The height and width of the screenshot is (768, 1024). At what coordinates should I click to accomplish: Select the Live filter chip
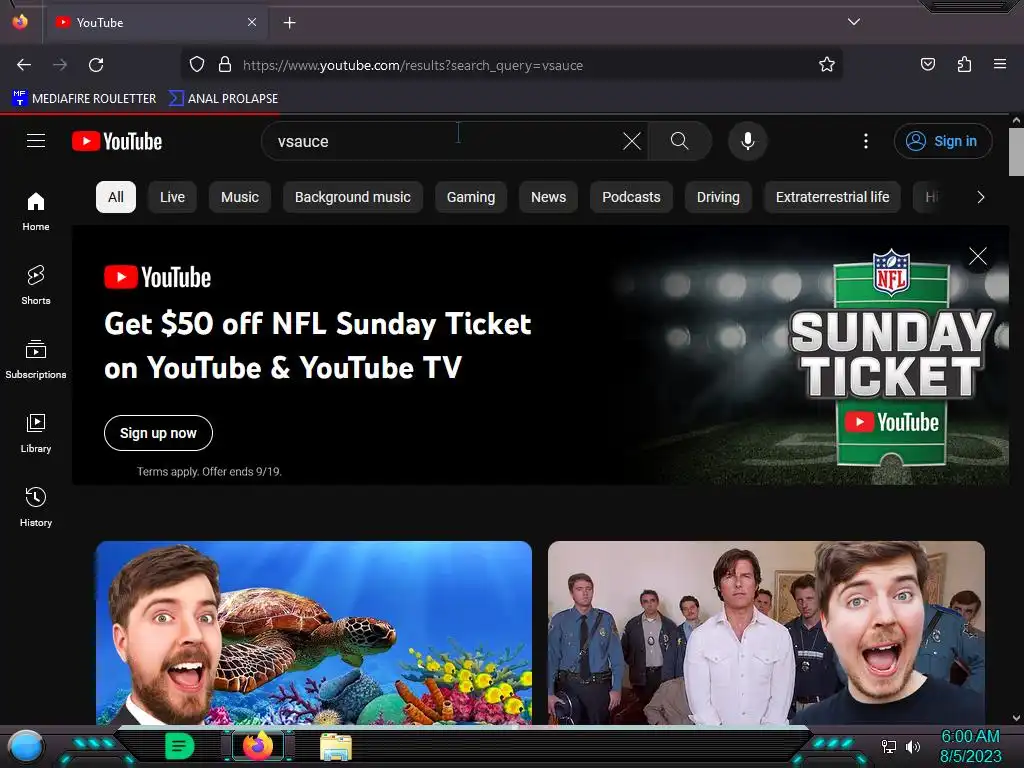172,197
